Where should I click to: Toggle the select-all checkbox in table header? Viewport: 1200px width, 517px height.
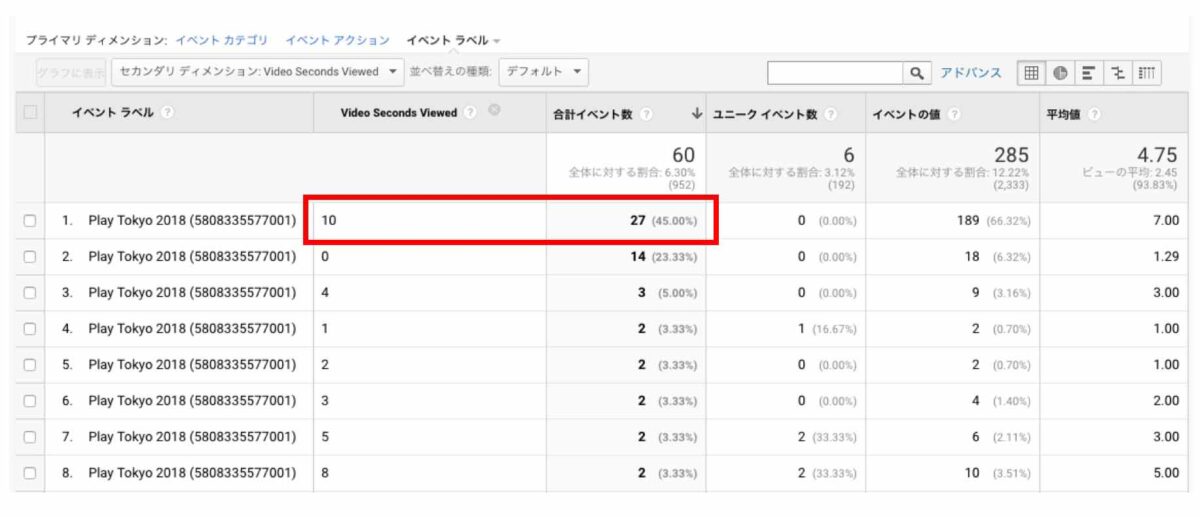30,113
